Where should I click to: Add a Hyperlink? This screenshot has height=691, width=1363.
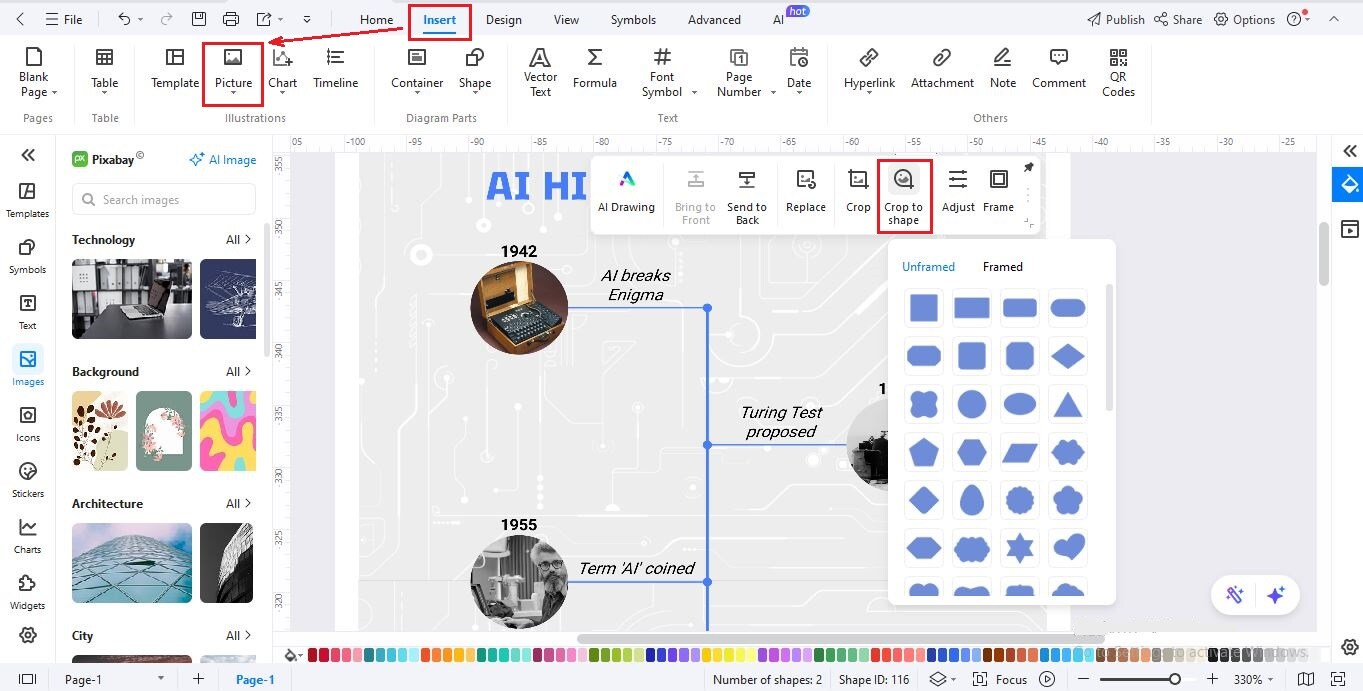[869, 69]
